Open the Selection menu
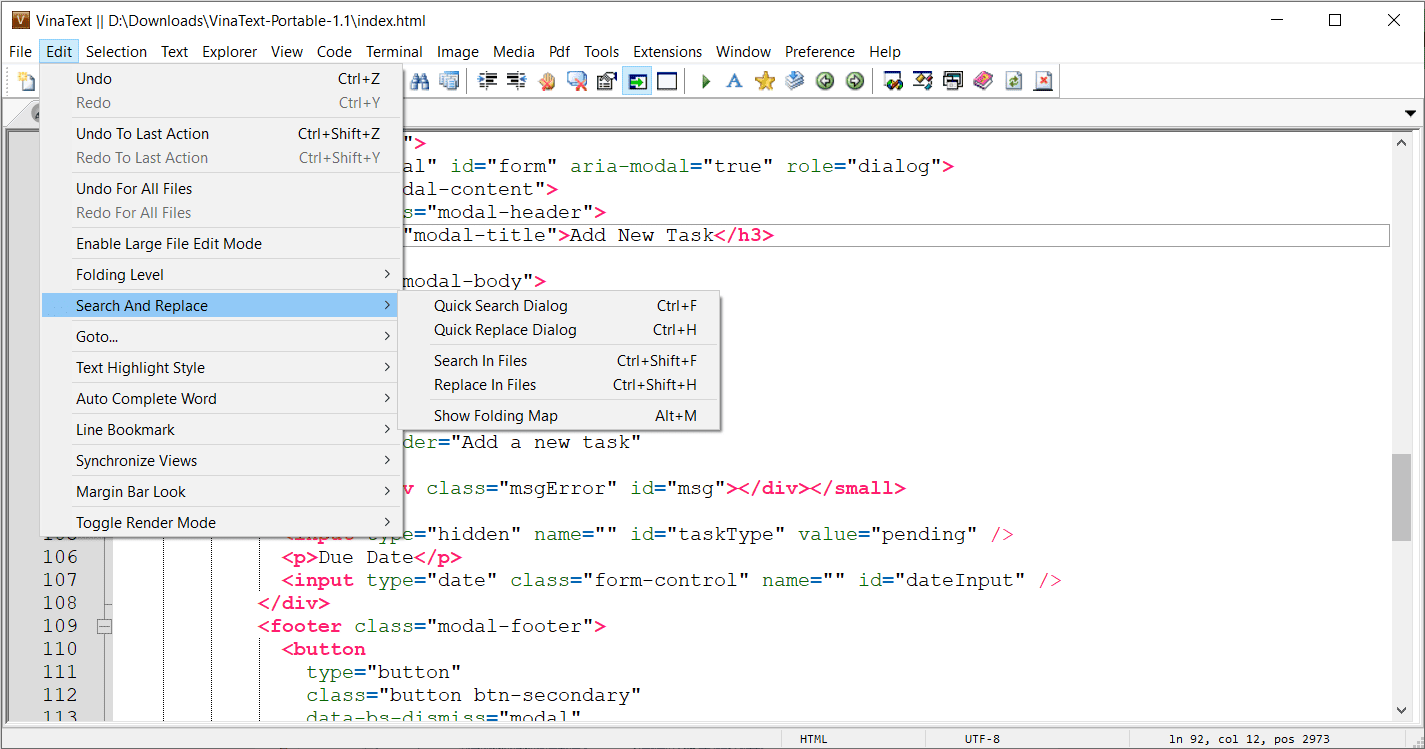Viewport: 1425px width, 749px height. [x=116, y=51]
